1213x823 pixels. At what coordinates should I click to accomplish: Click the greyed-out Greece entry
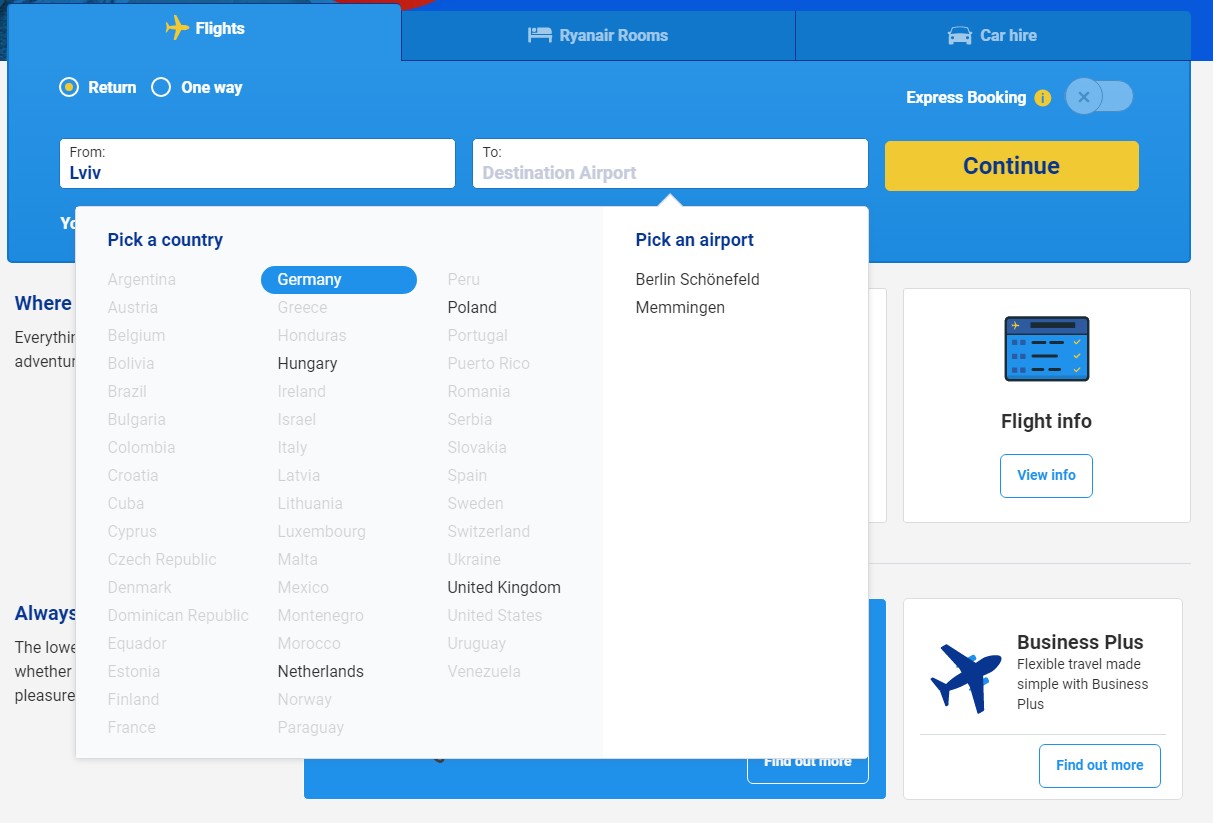[x=302, y=308]
